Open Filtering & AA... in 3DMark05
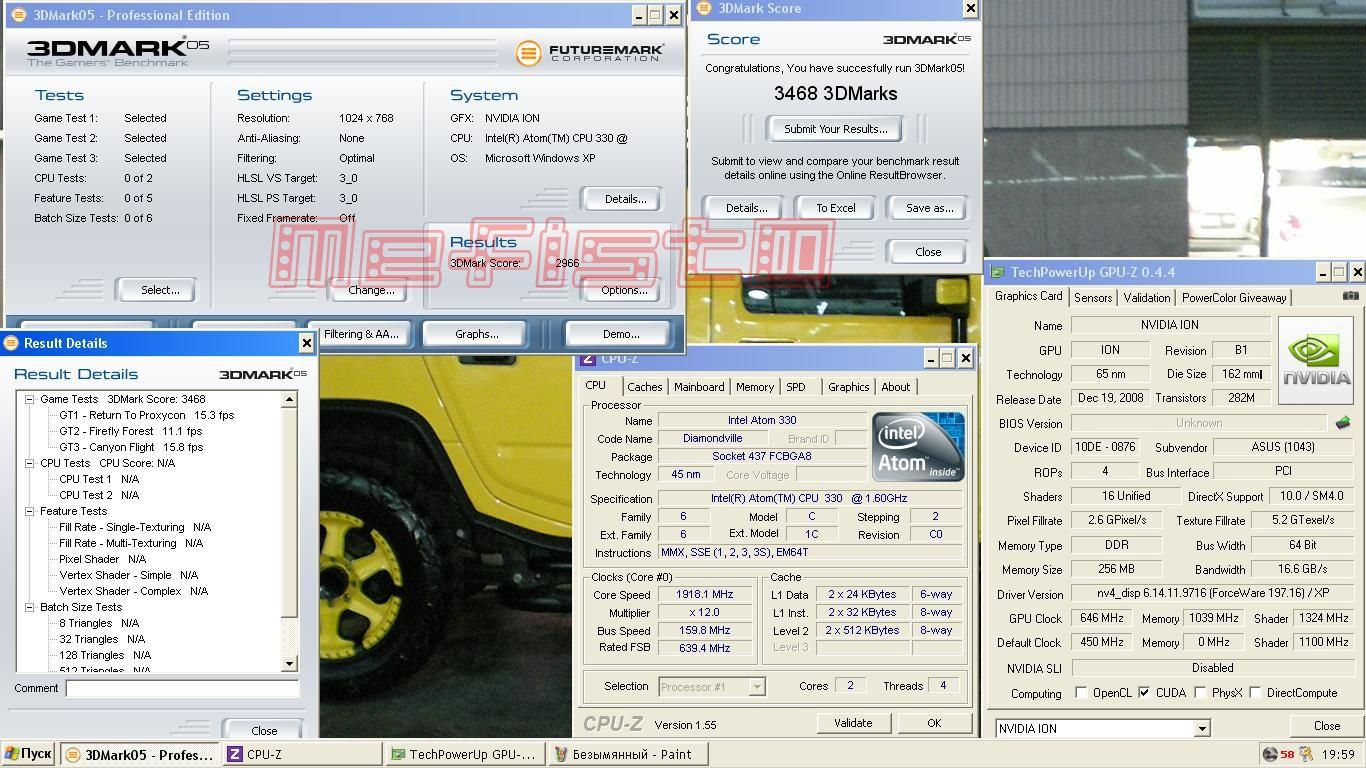 pyautogui.click(x=361, y=334)
